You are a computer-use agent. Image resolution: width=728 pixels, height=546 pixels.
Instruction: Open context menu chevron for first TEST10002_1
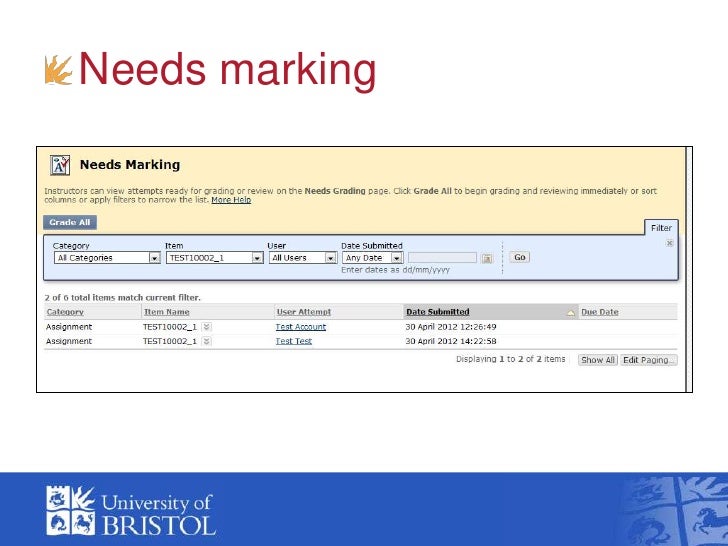[206, 327]
